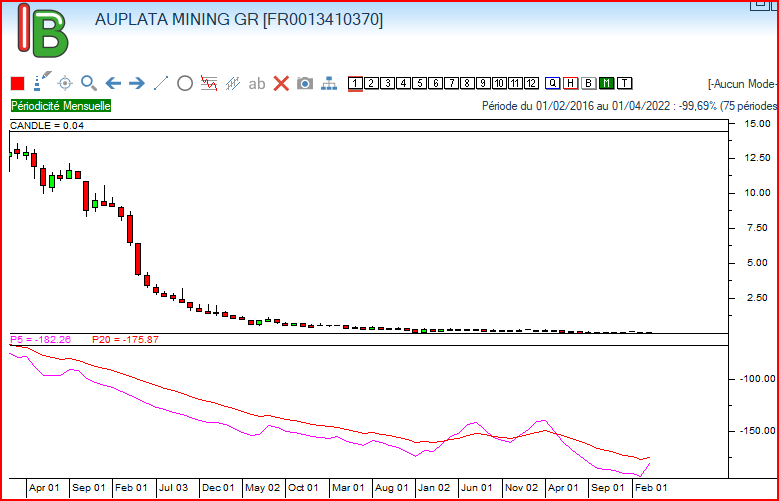Click the May 02 date marker
Image resolution: width=779 pixels, height=501 pixels.
click(262, 488)
